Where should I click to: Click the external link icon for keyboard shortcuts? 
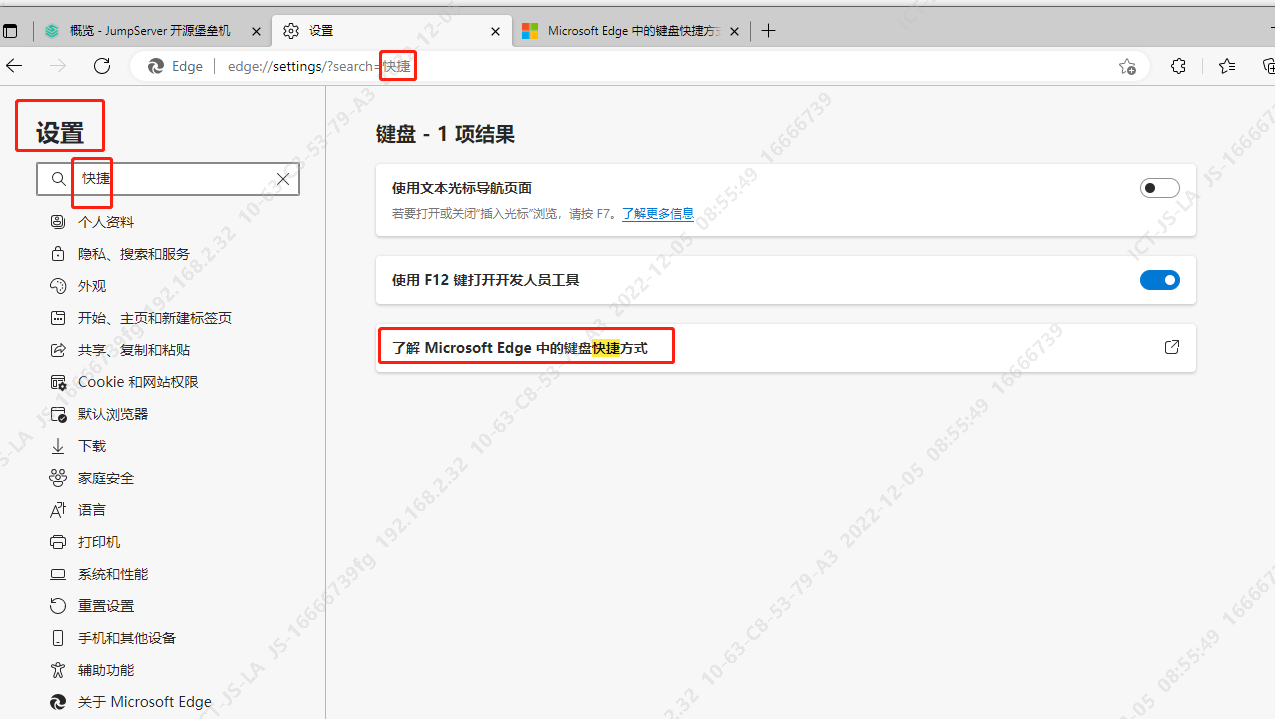1172,347
